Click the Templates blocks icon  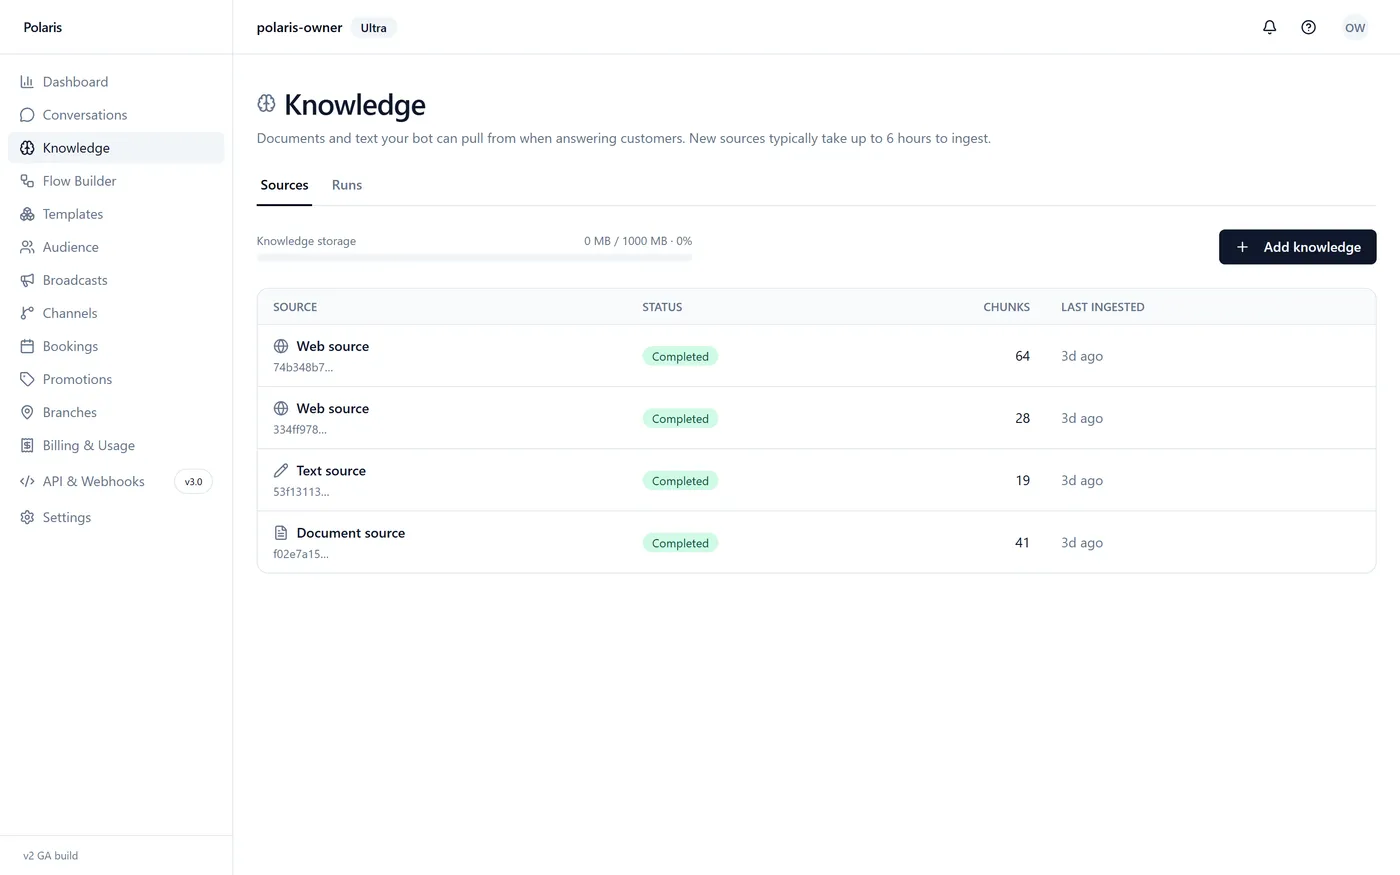(27, 214)
